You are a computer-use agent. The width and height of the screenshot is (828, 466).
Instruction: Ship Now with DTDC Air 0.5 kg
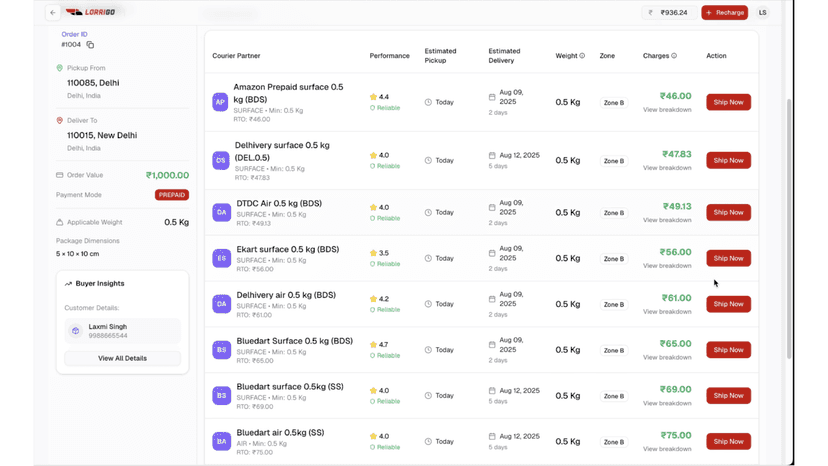click(728, 212)
